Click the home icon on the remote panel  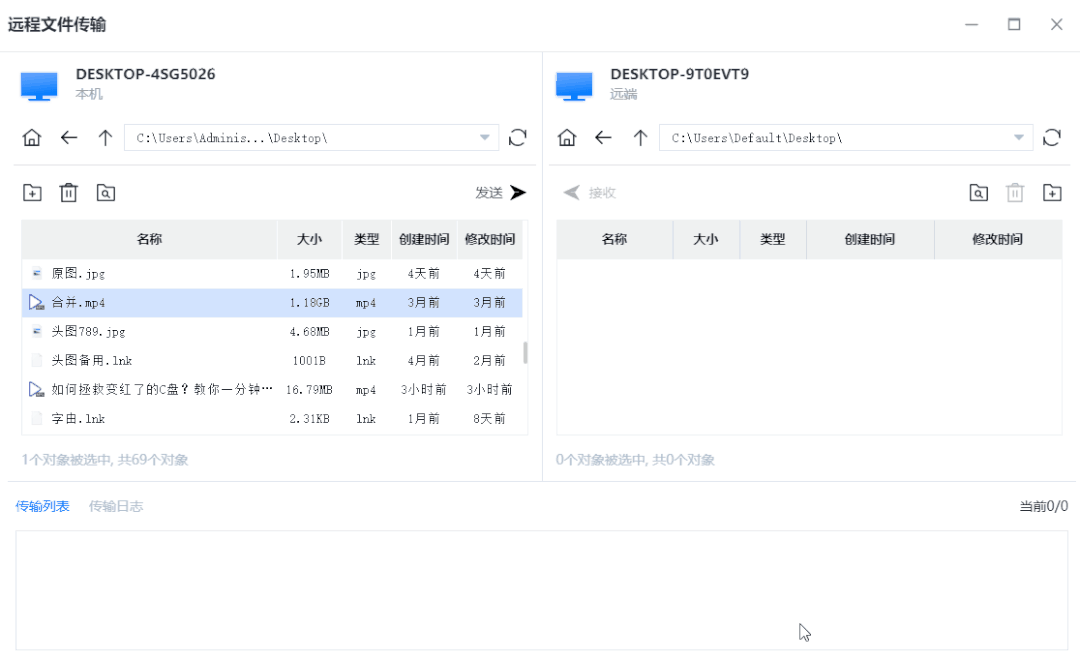click(567, 137)
